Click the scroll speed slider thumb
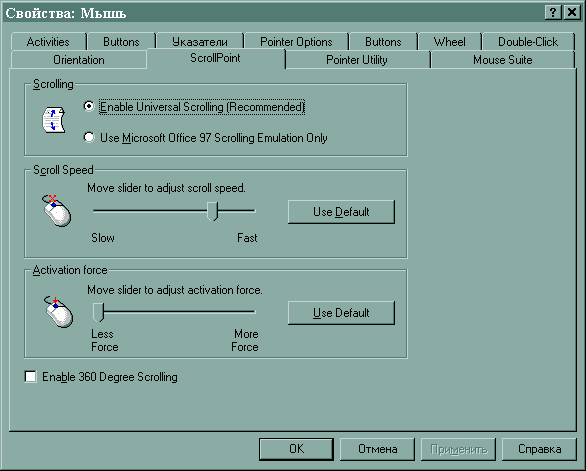Viewport: 586px width, 471px height. click(212, 211)
